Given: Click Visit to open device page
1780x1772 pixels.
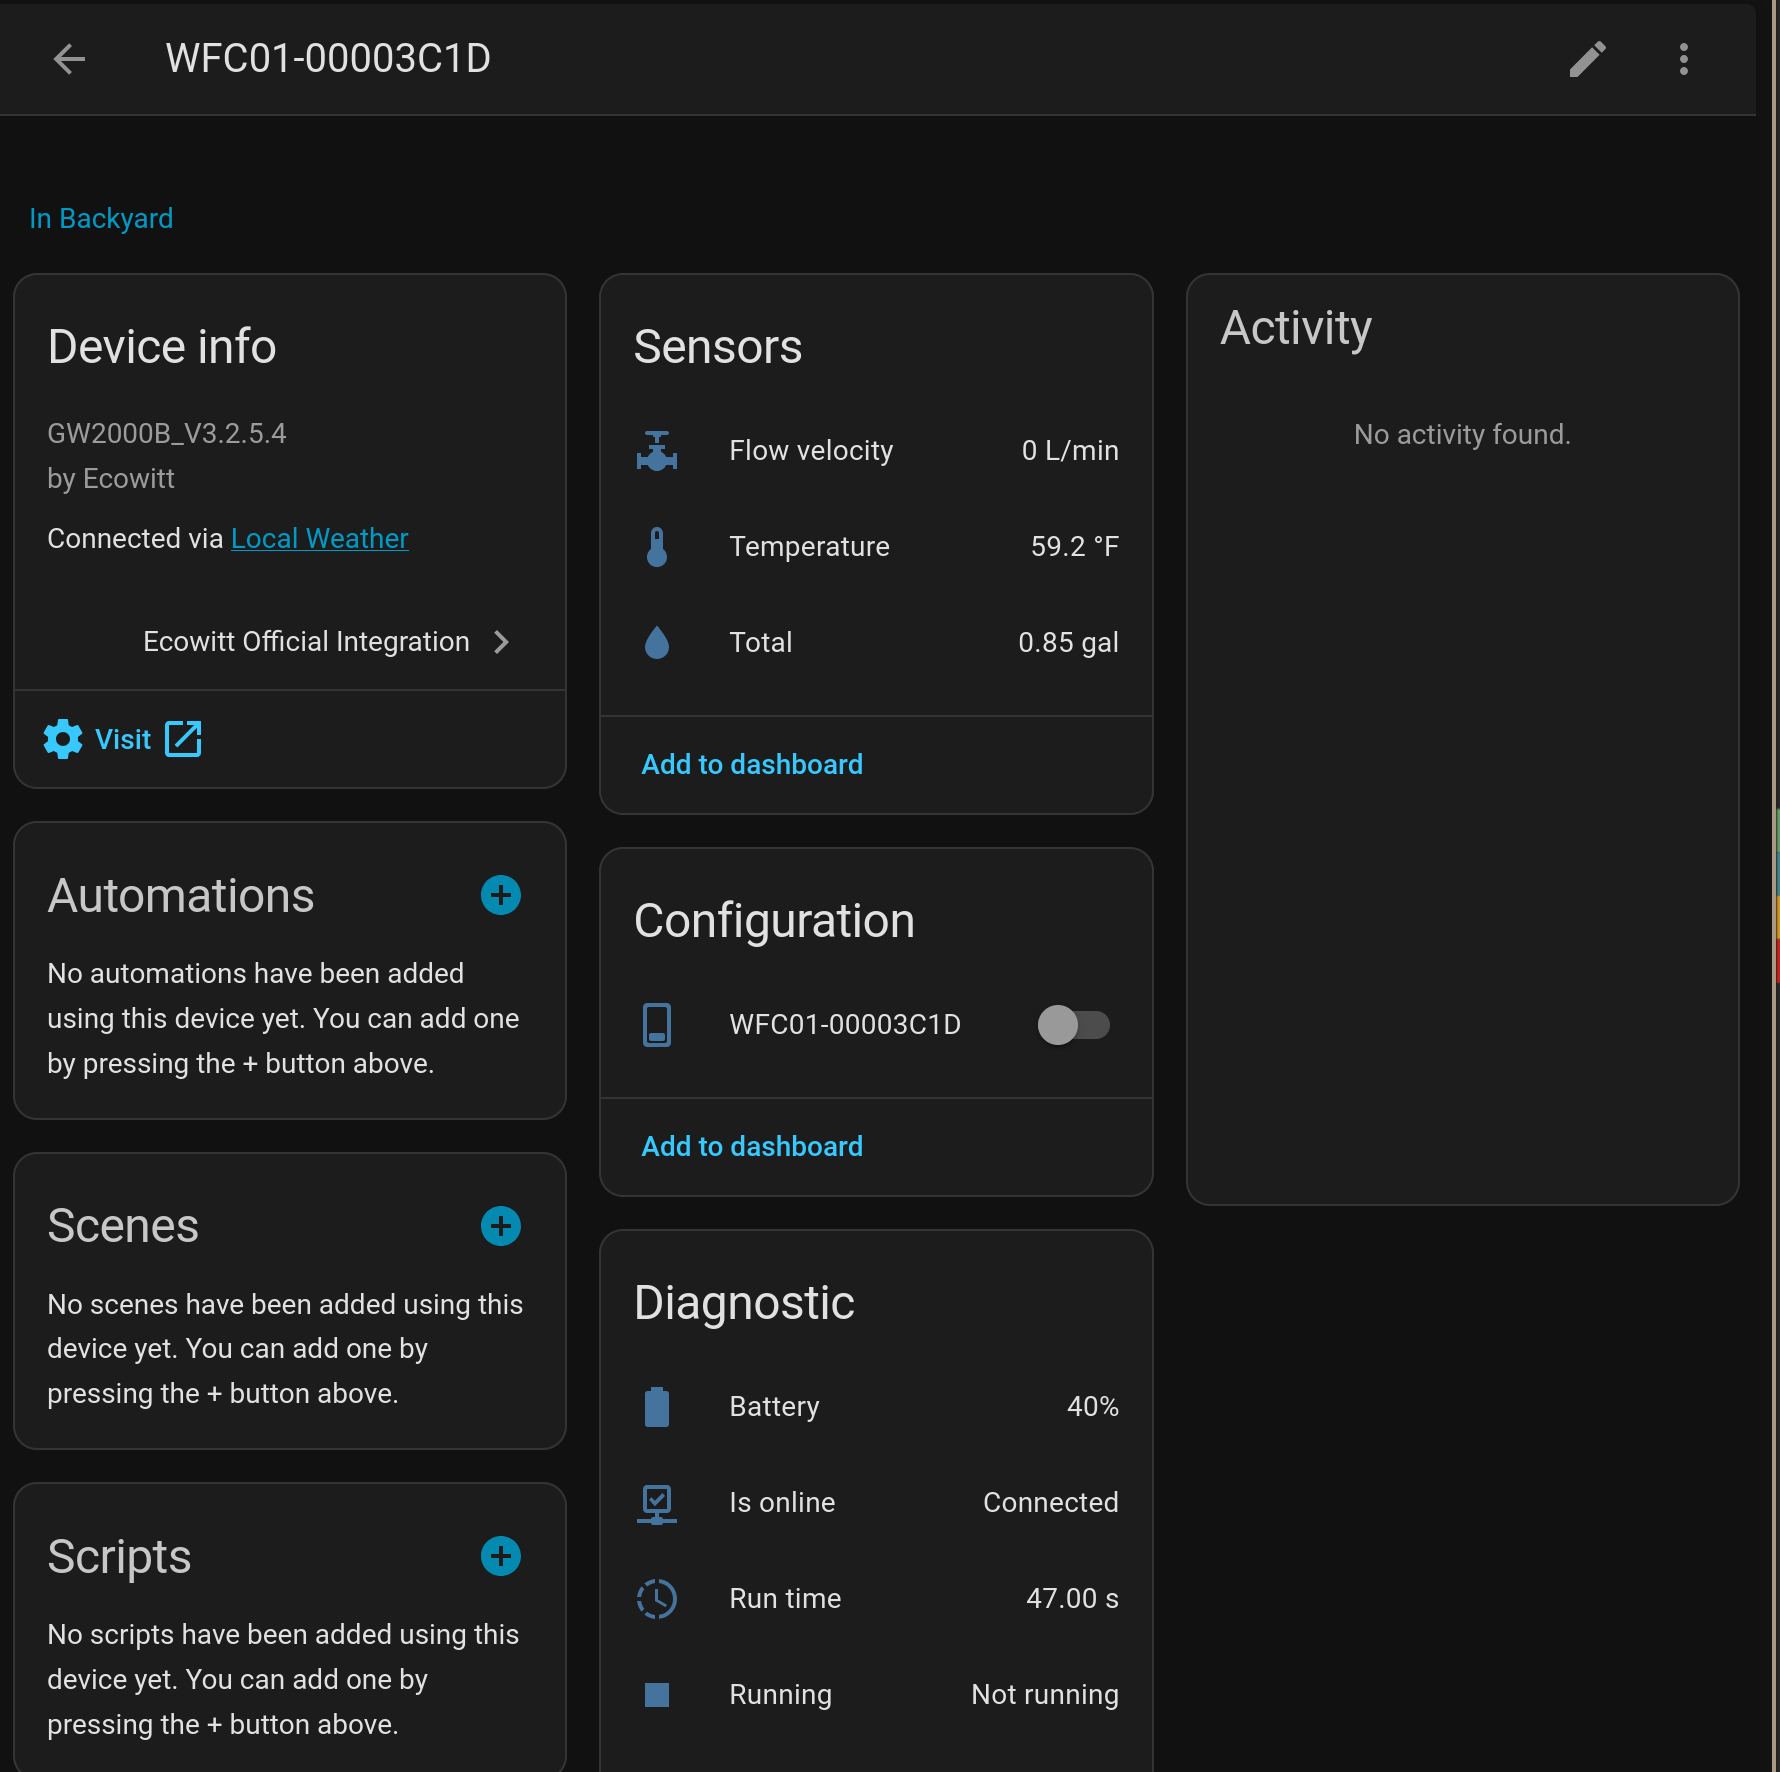Looking at the screenshot, I should click(x=123, y=740).
